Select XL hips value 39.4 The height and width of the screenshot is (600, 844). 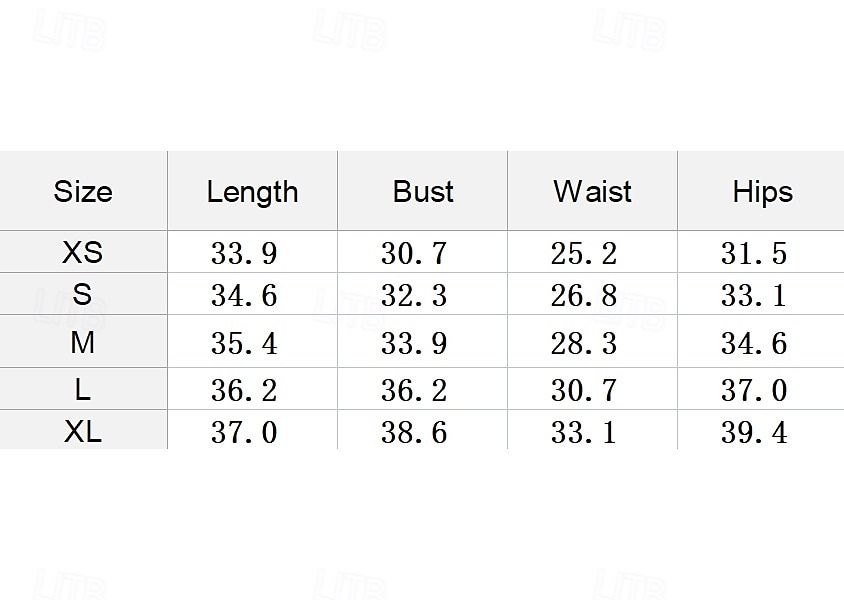(x=754, y=432)
